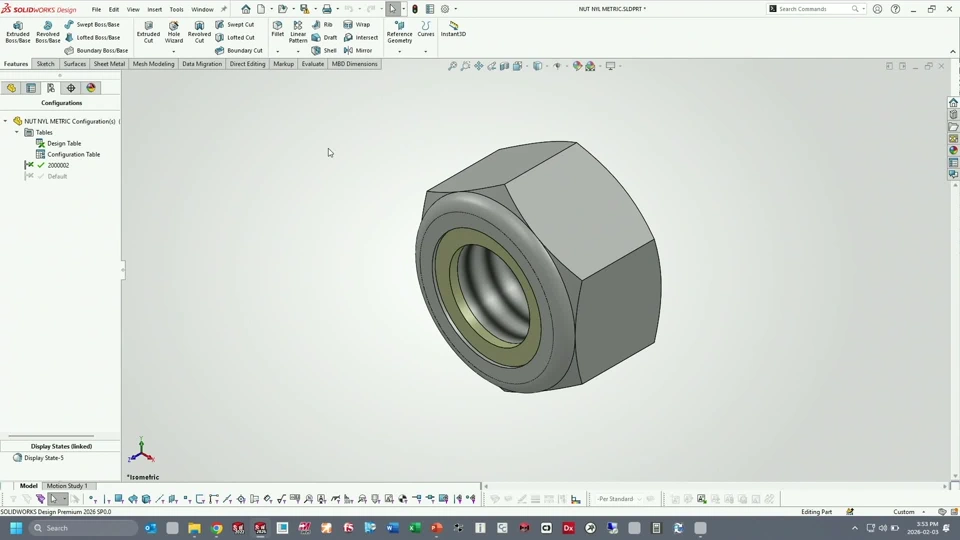Switch to Motion Study 1 tab
Viewport: 960px width, 540px height.
[67, 486]
